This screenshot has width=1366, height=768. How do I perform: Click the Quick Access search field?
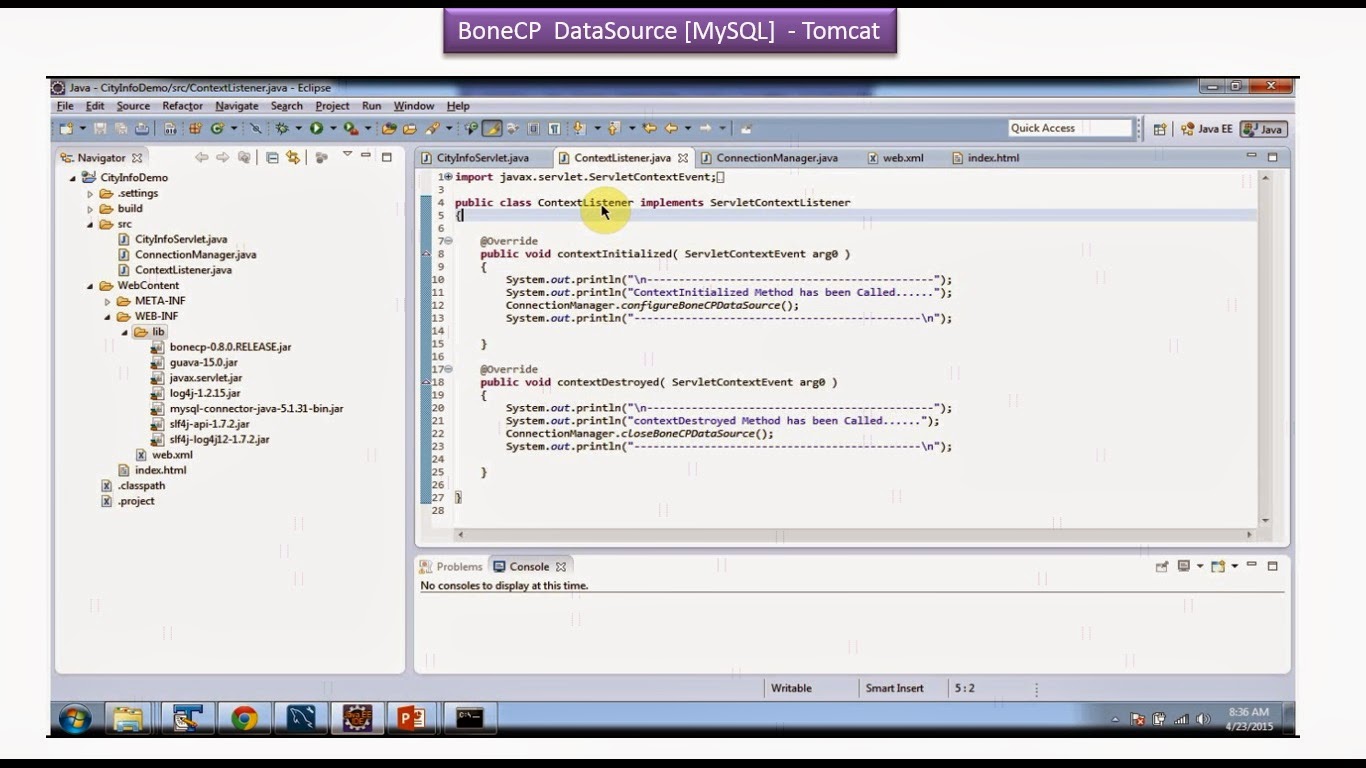pyautogui.click(x=1069, y=128)
